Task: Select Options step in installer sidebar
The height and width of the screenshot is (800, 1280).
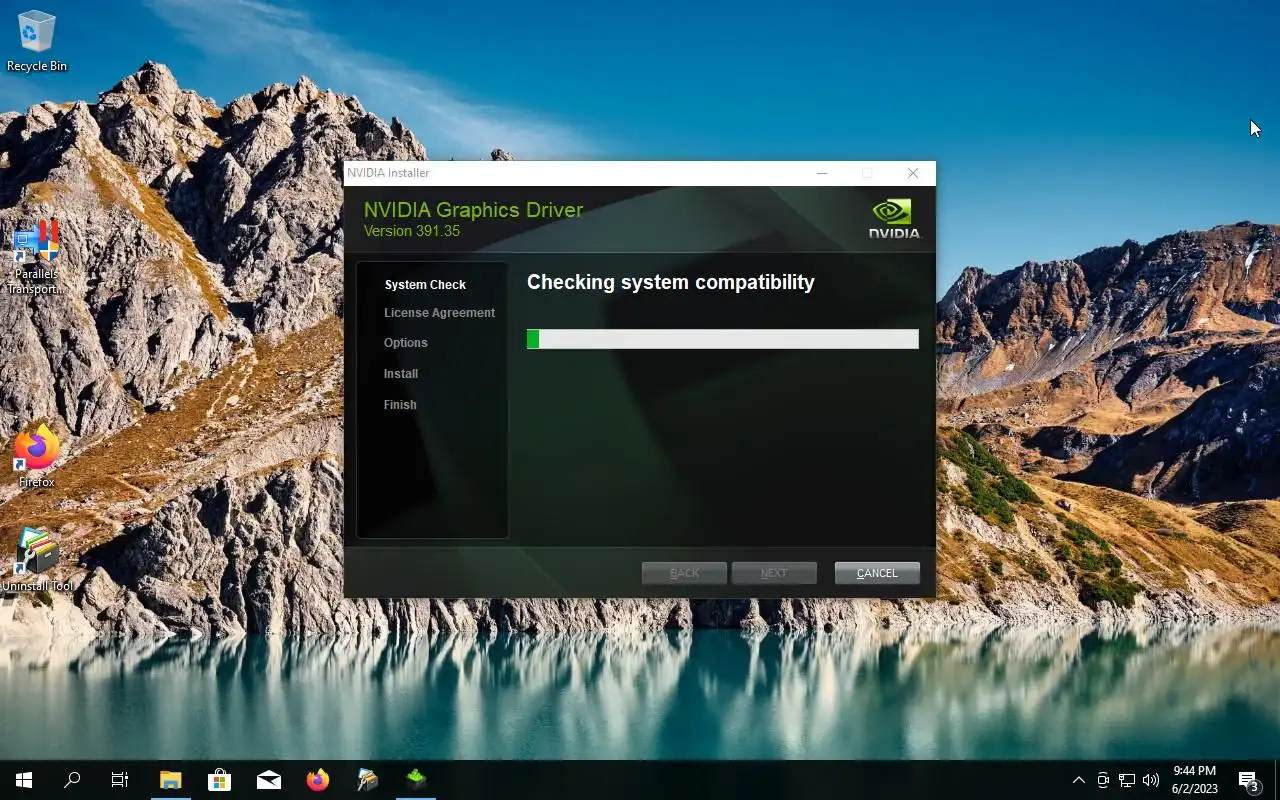Action: pos(405,343)
